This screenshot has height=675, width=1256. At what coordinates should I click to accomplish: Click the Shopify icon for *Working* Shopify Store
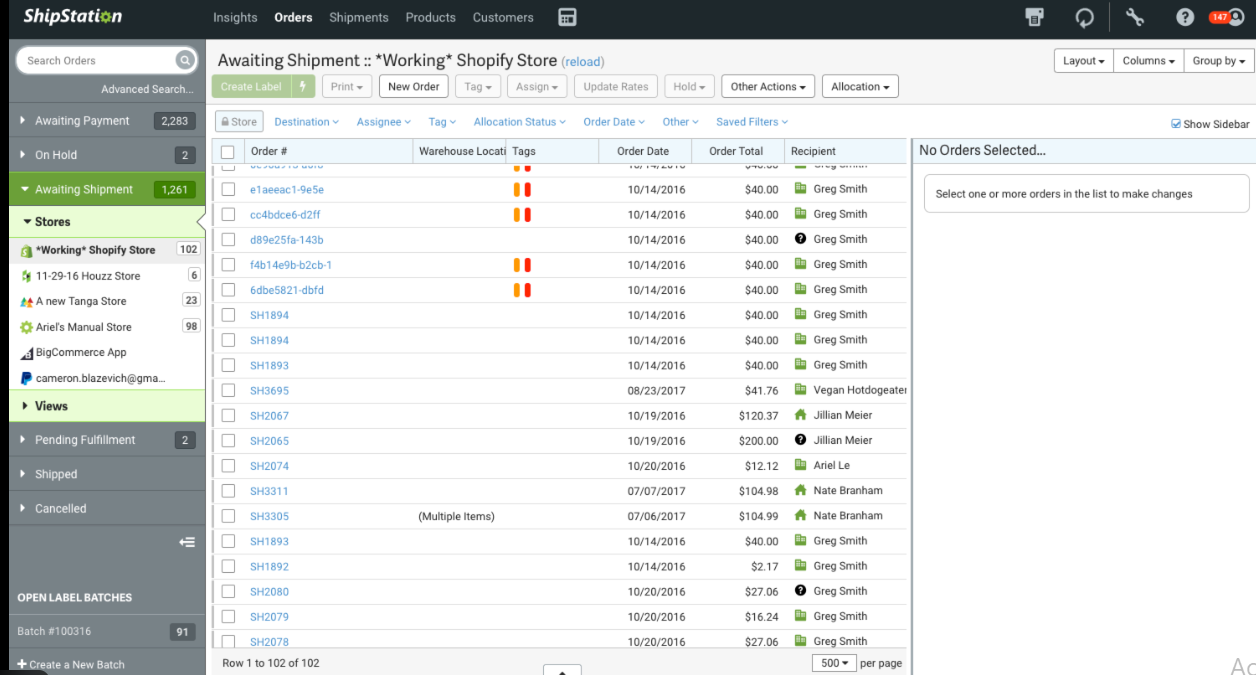click(x=27, y=251)
